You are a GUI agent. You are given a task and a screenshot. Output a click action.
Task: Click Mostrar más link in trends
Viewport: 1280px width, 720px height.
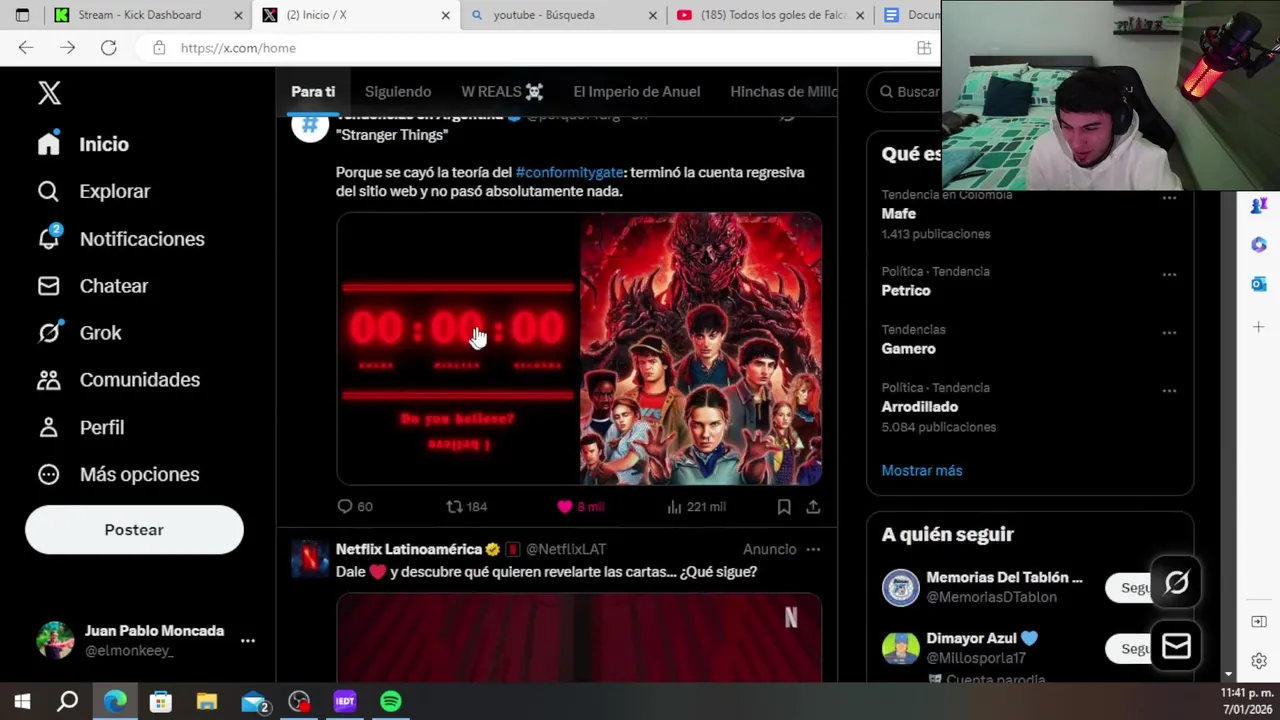(922, 470)
